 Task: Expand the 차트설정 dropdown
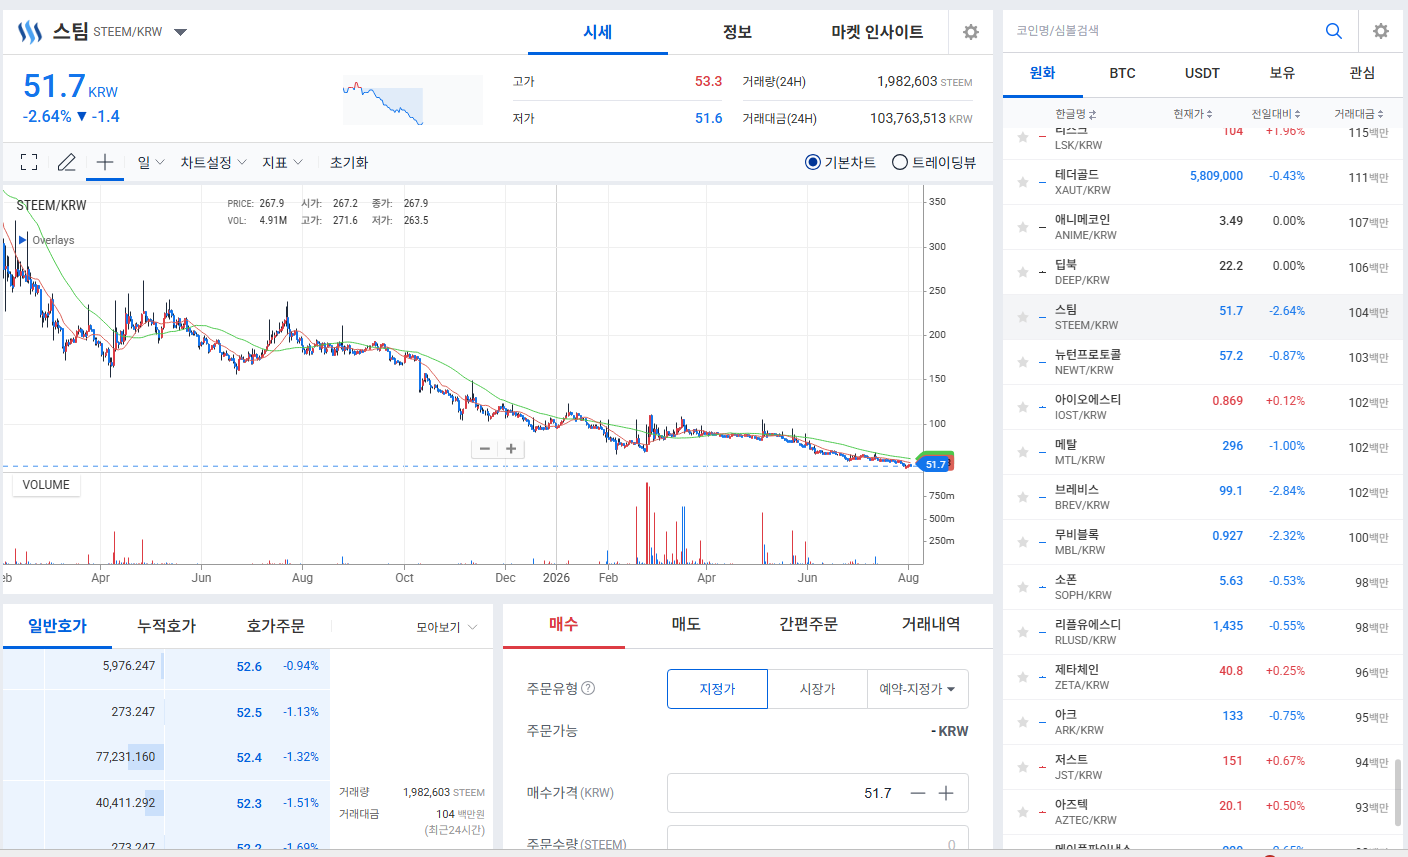coord(213,162)
